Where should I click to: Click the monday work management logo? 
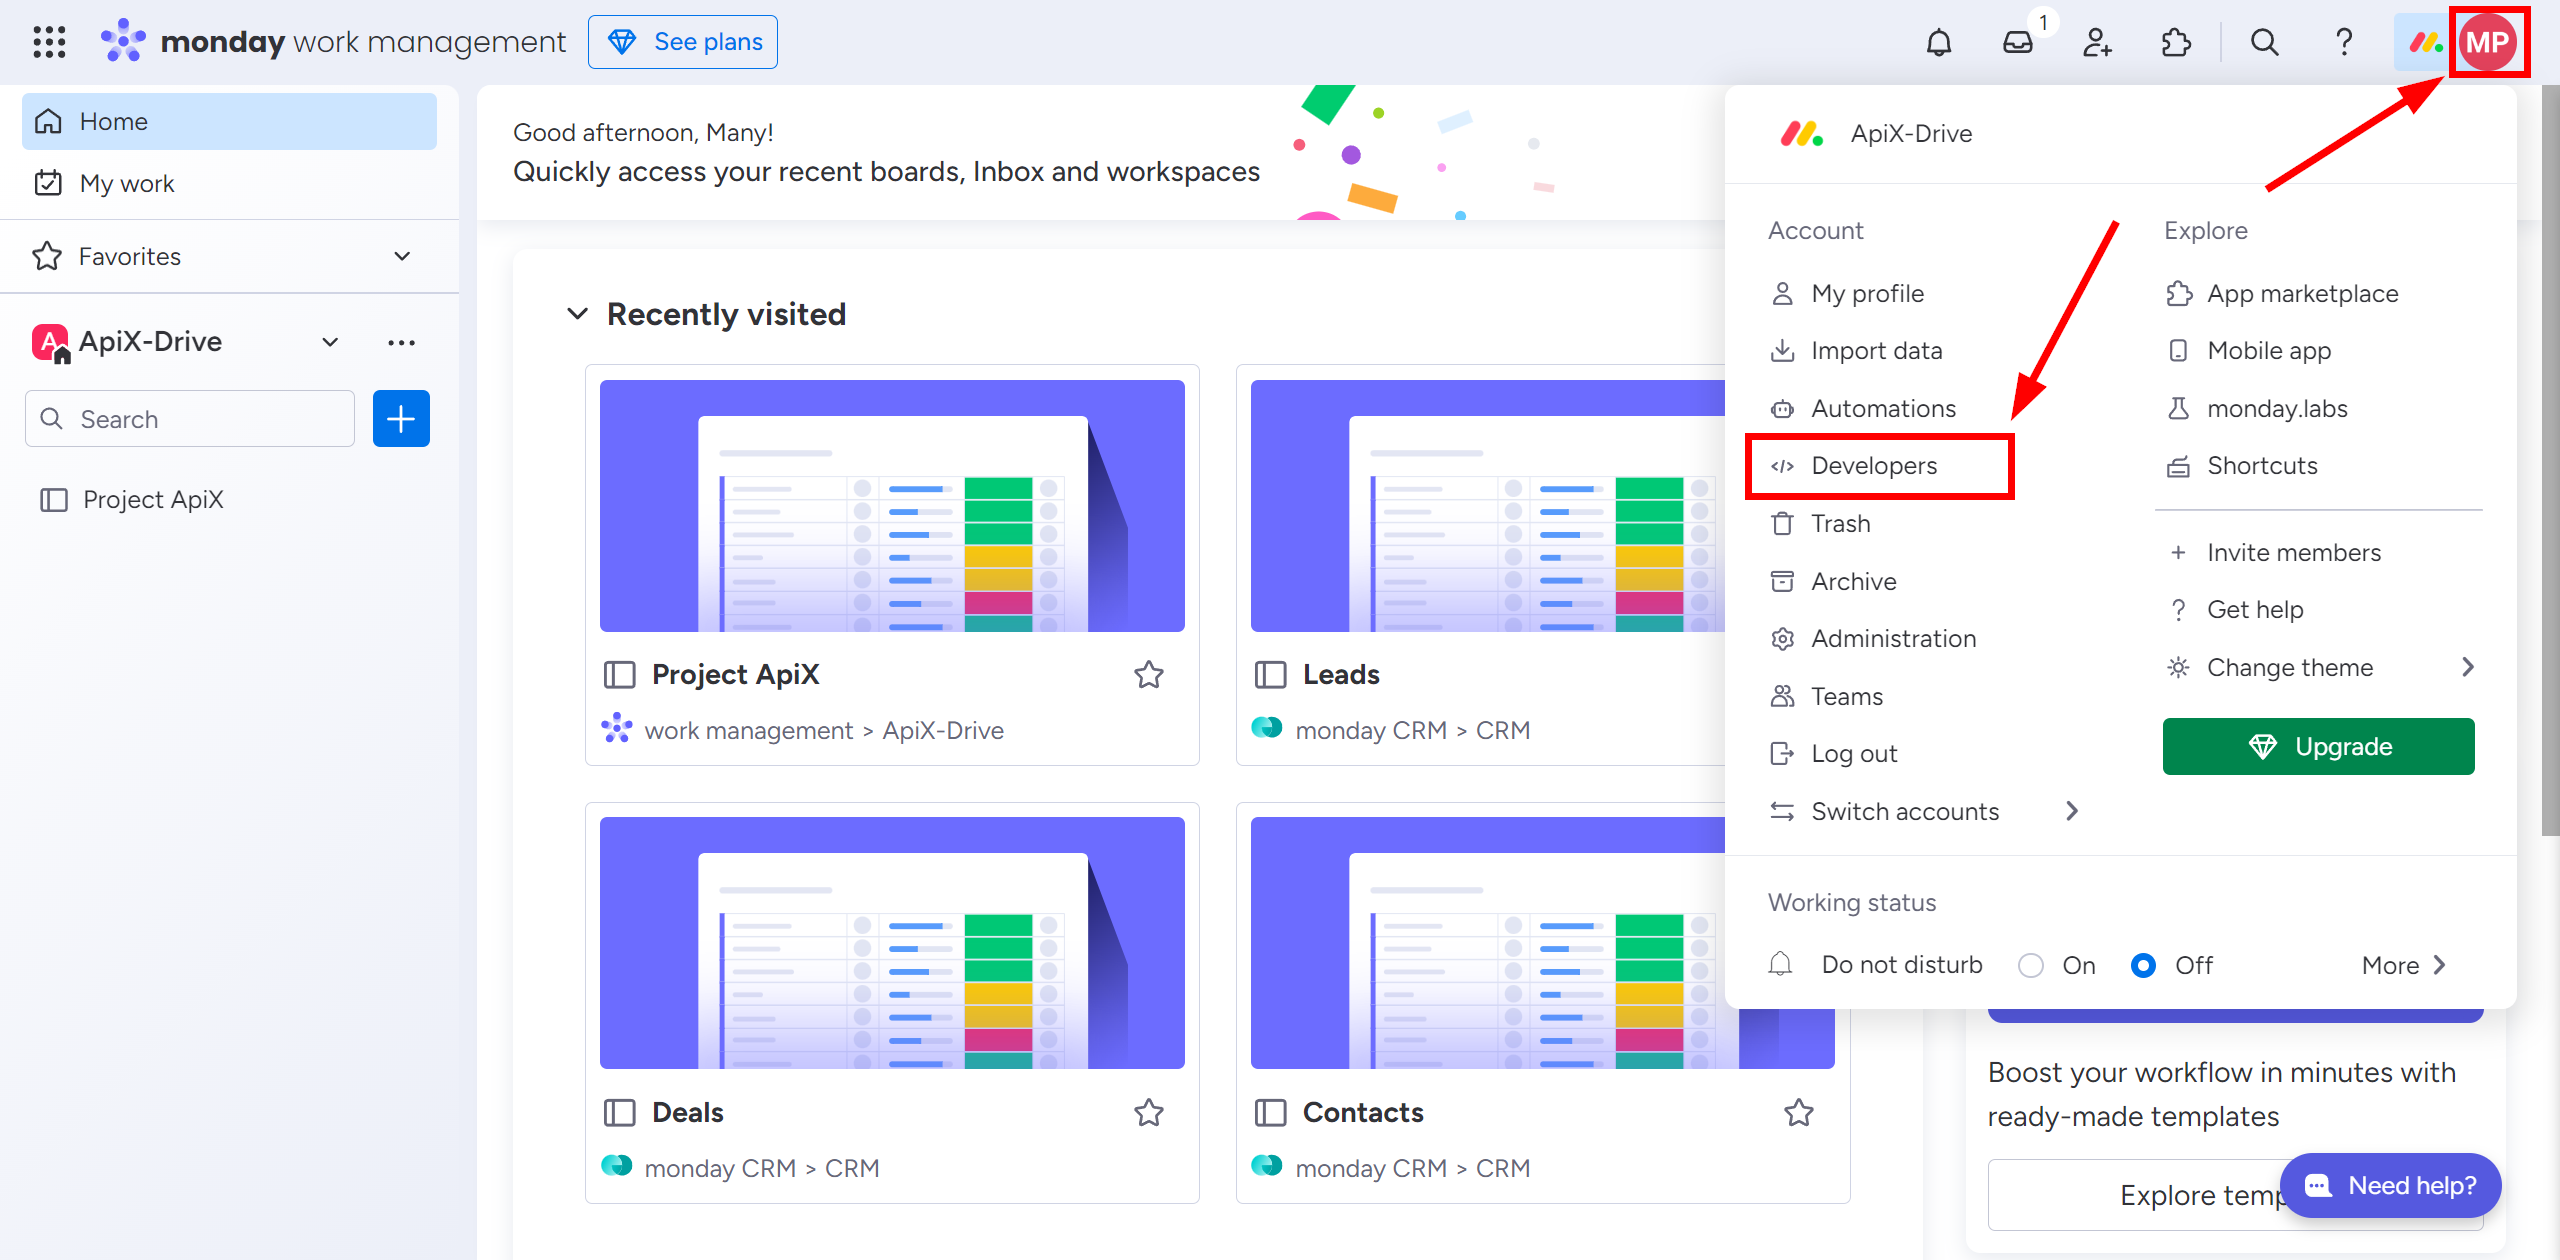333,42
